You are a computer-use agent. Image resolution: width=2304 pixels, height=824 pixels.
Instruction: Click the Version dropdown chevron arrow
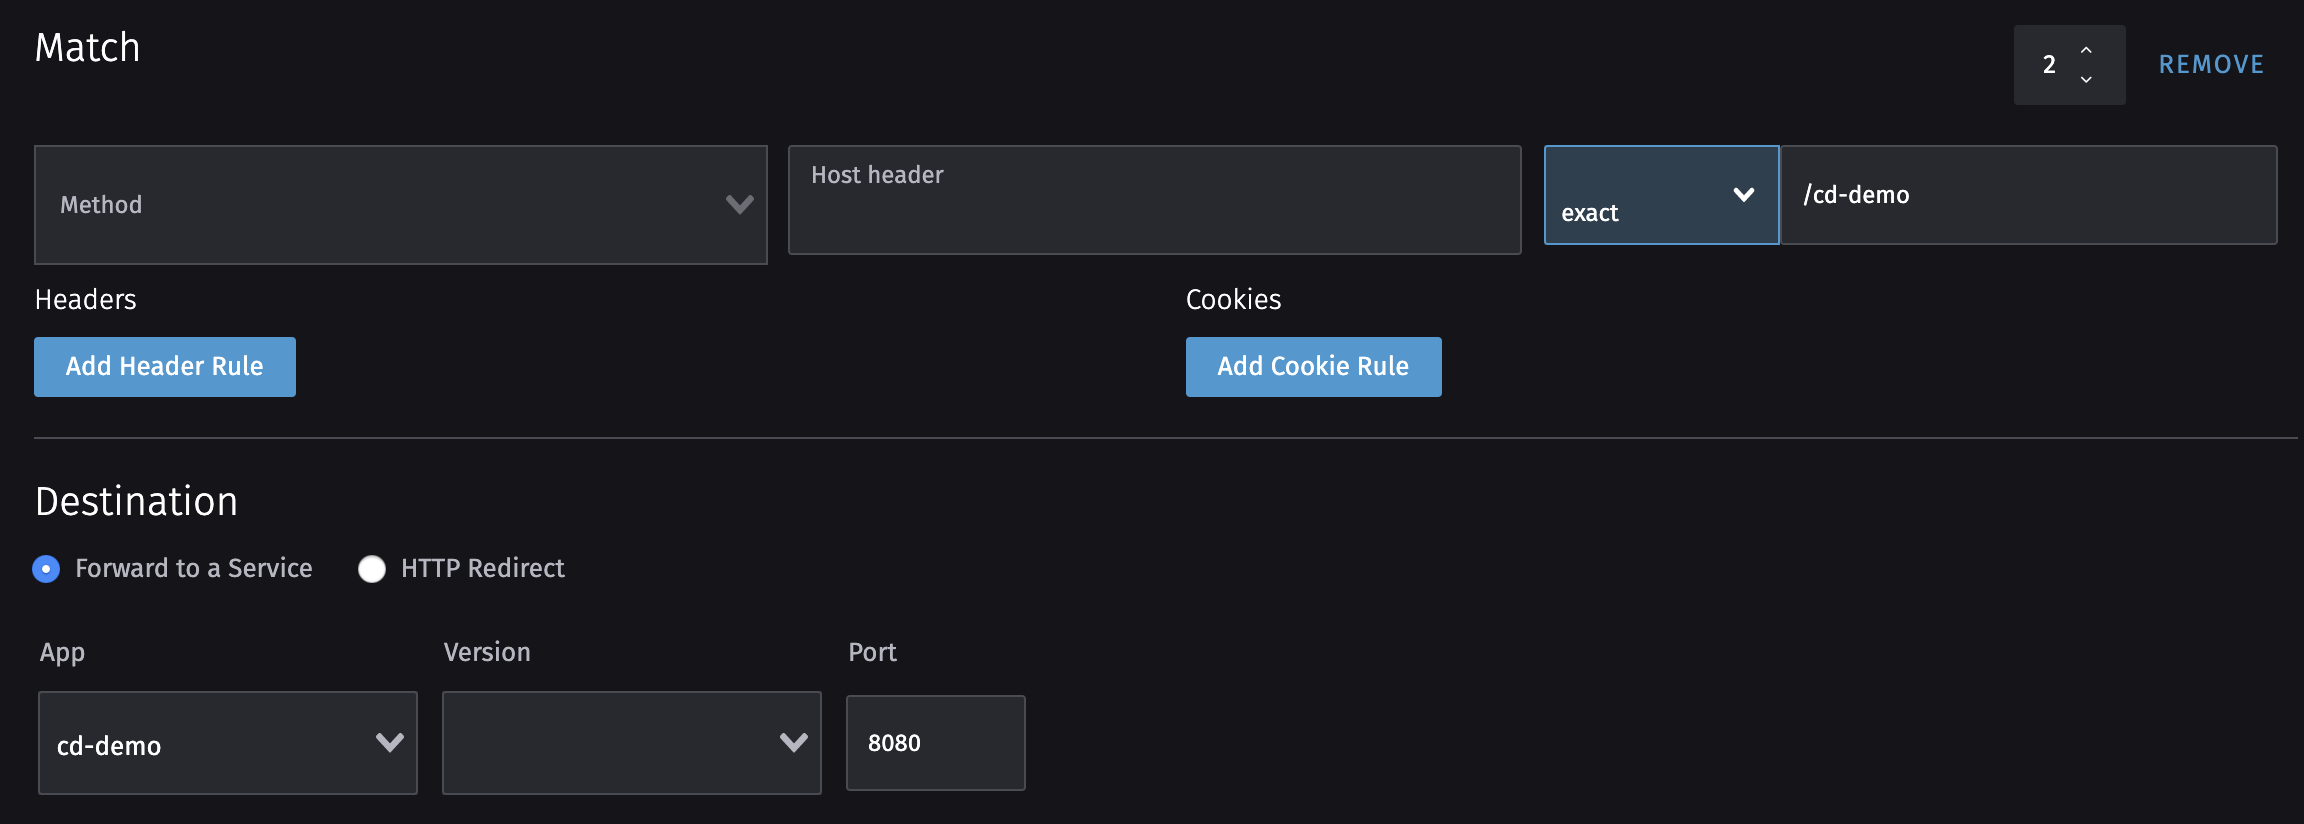click(794, 742)
